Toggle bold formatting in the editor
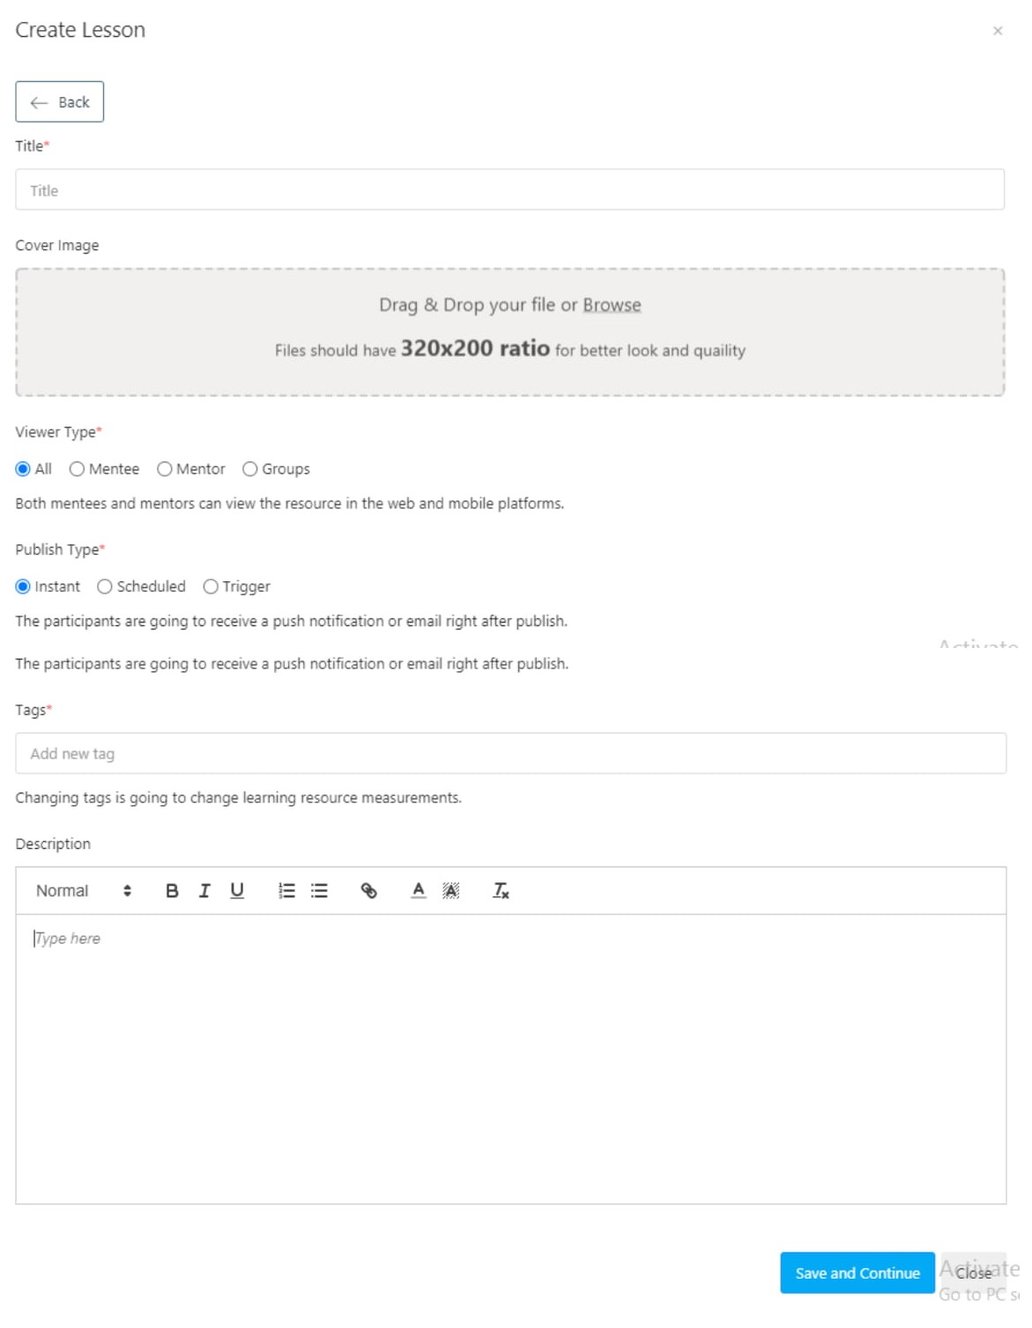Viewport: 1032px width, 1328px height. (x=172, y=890)
